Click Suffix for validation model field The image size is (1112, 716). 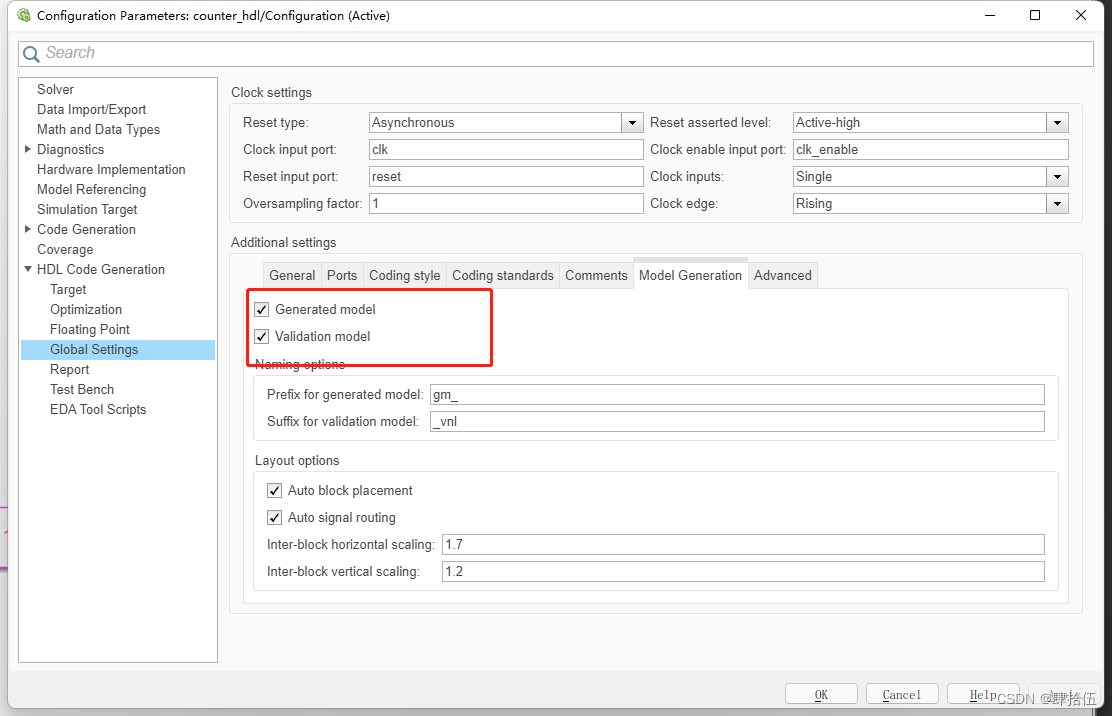pos(737,421)
